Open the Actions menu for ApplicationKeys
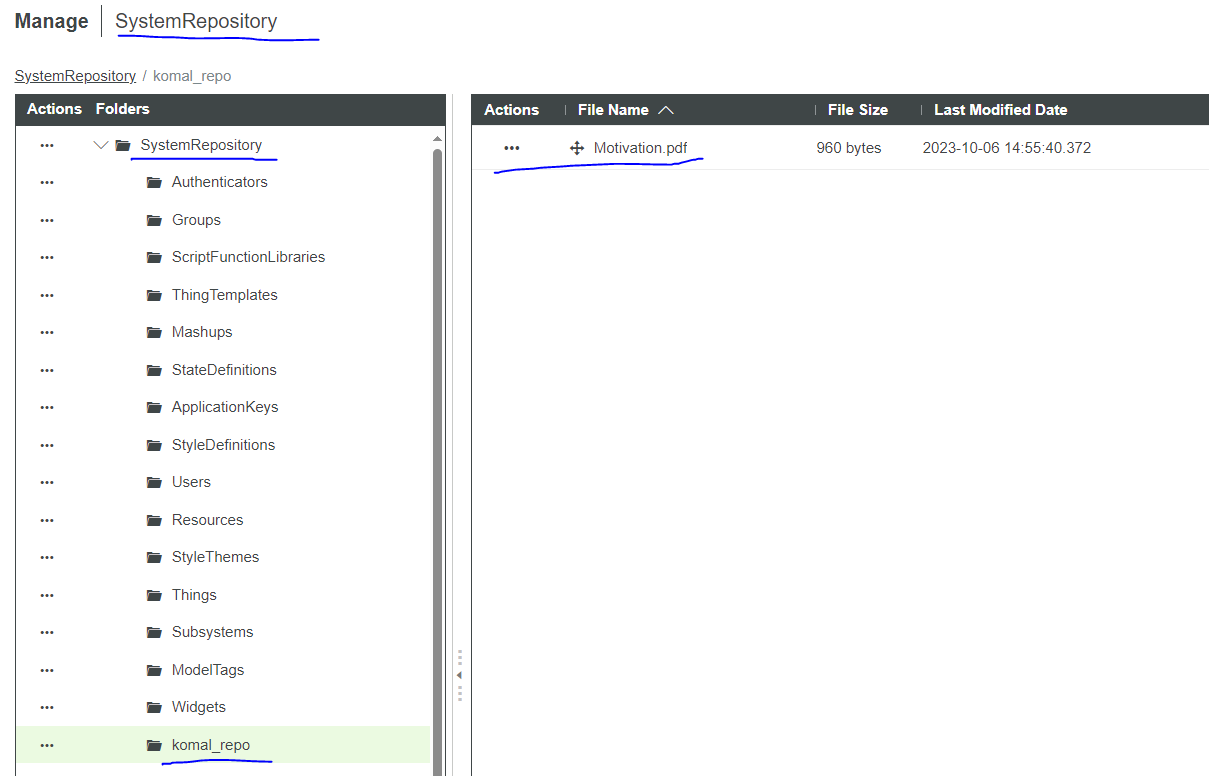This screenshot has width=1209, height=776. 46,407
